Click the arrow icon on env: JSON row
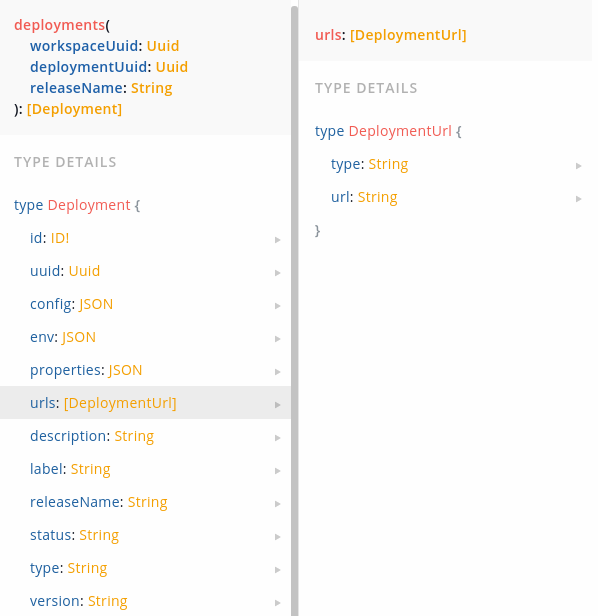 (x=277, y=339)
